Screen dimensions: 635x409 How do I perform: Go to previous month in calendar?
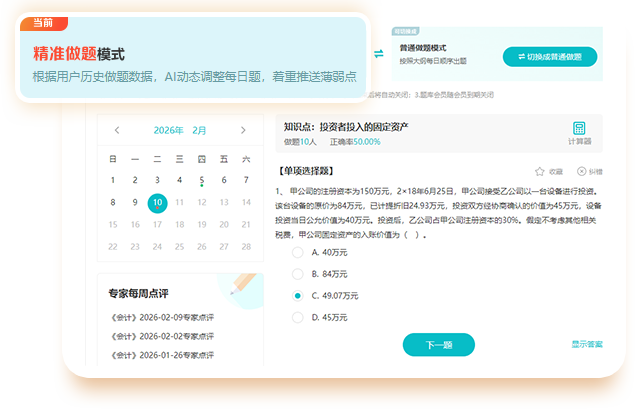point(117,130)
